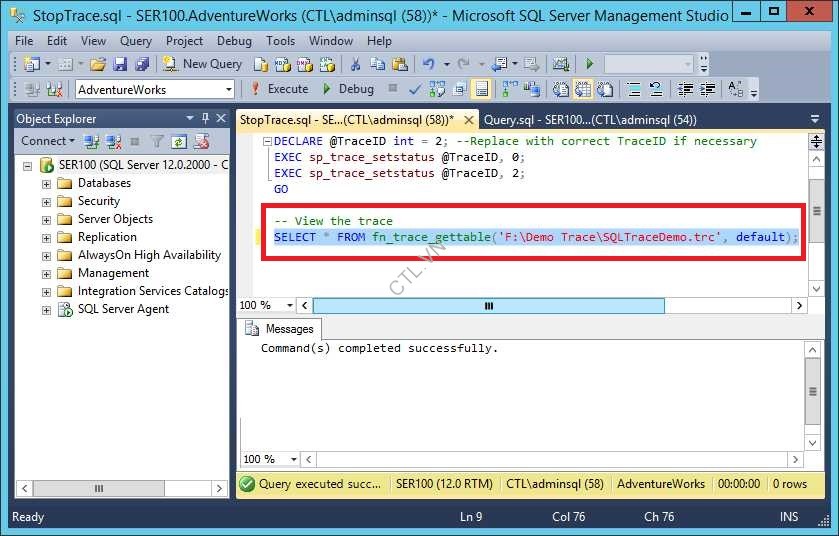The width and height of the screenshot is (839, 536).
Task: Click the Open File folder icon
Action: (x=97, y=64)
